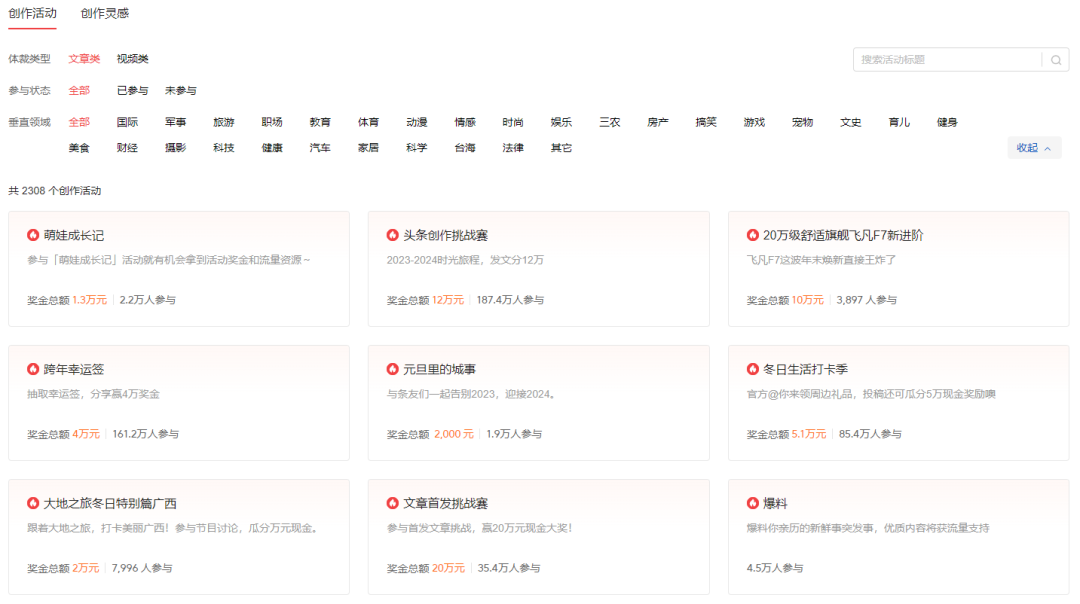The width and height of the screenshot is (1080, 604).
Task: Switch content type to 视频类
Action: coord(135,59)
